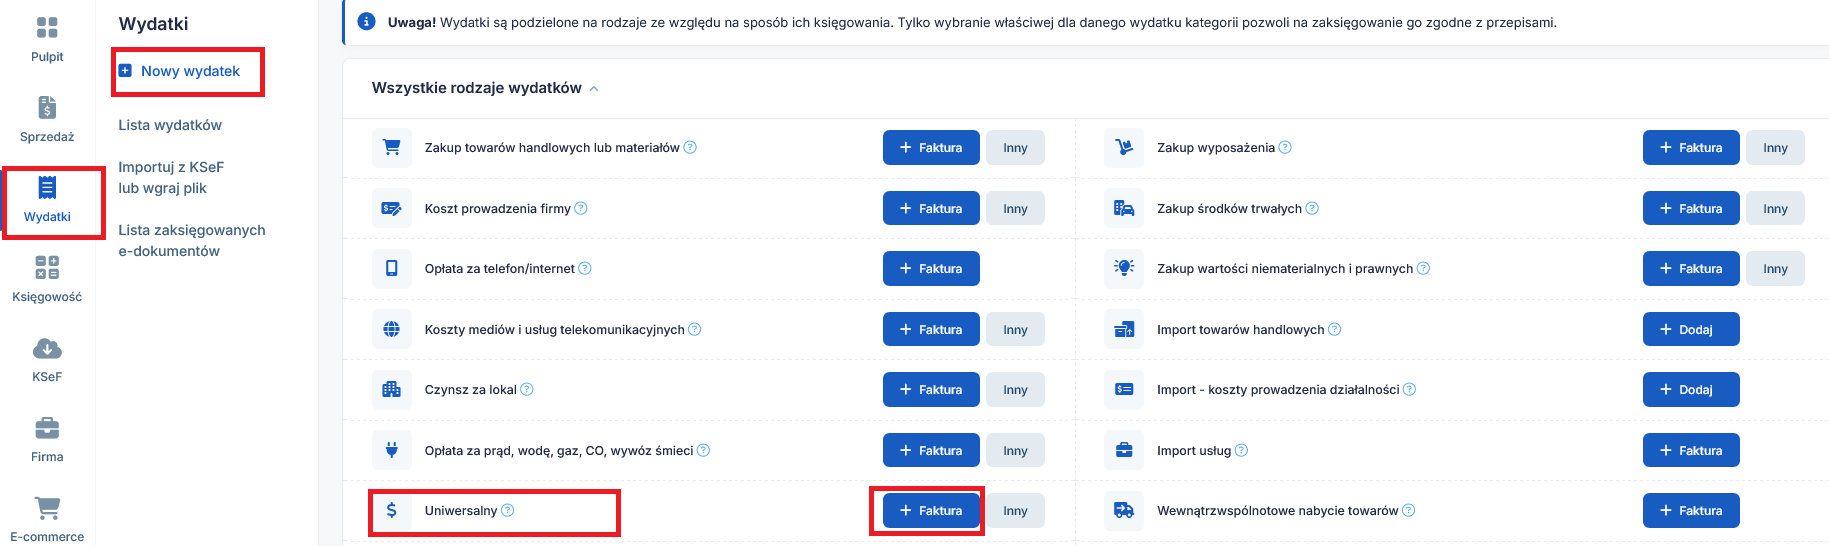Open the KSeF cloud icon
The width and height of the screenshot is (1829, 546).
point(47,348)
